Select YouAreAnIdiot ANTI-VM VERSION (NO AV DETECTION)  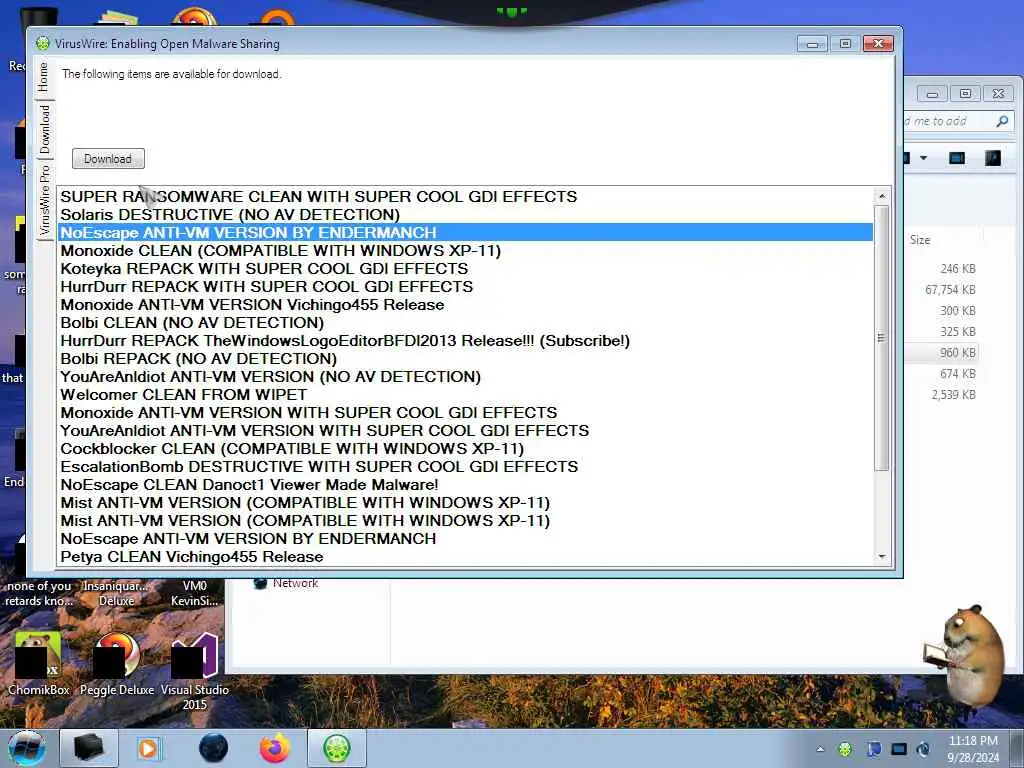coord(465,377)
